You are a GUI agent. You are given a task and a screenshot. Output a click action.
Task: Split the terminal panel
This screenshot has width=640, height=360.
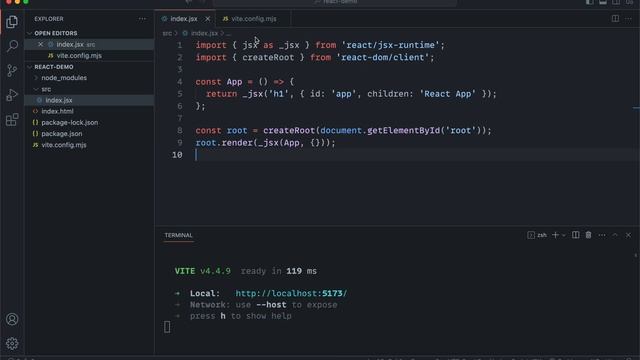pos(576,235)
